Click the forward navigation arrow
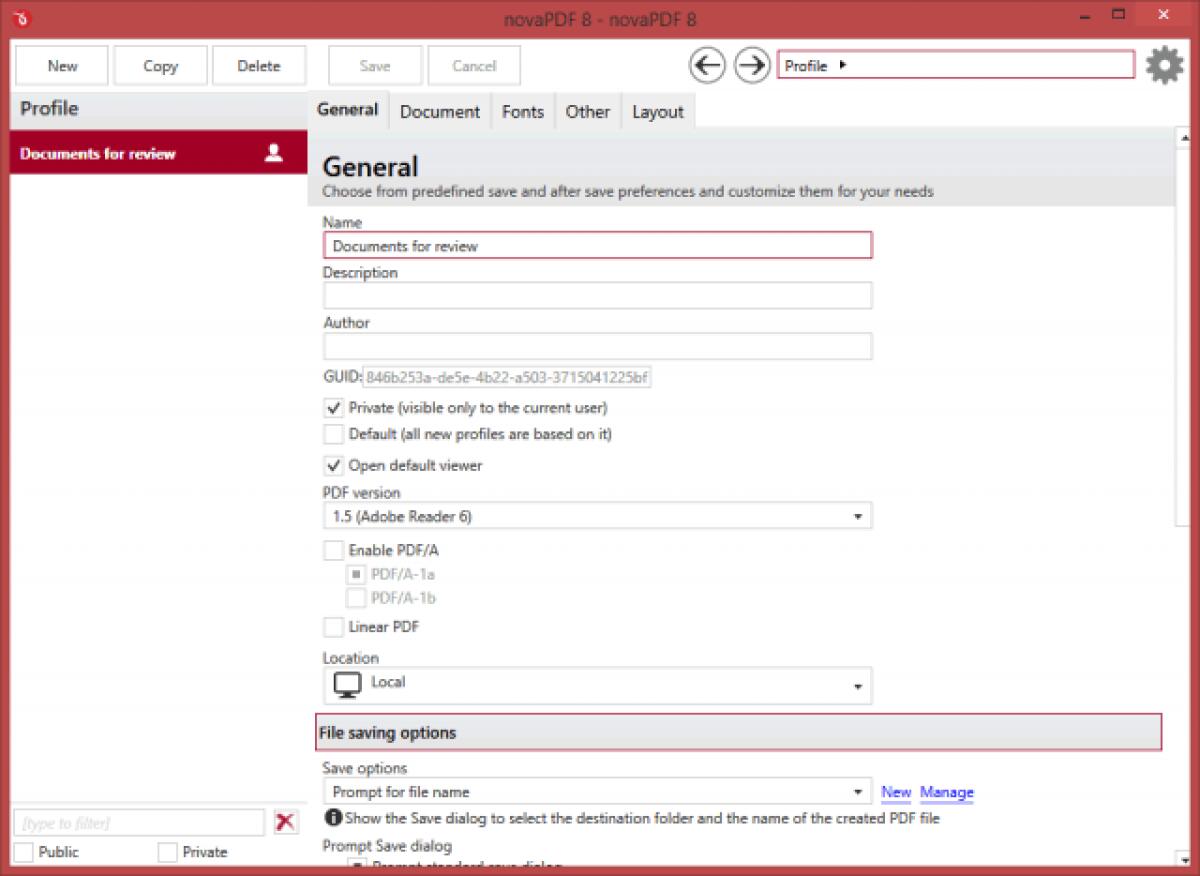The height and width of the screenshot is (876, 1200). coord(752,65)
